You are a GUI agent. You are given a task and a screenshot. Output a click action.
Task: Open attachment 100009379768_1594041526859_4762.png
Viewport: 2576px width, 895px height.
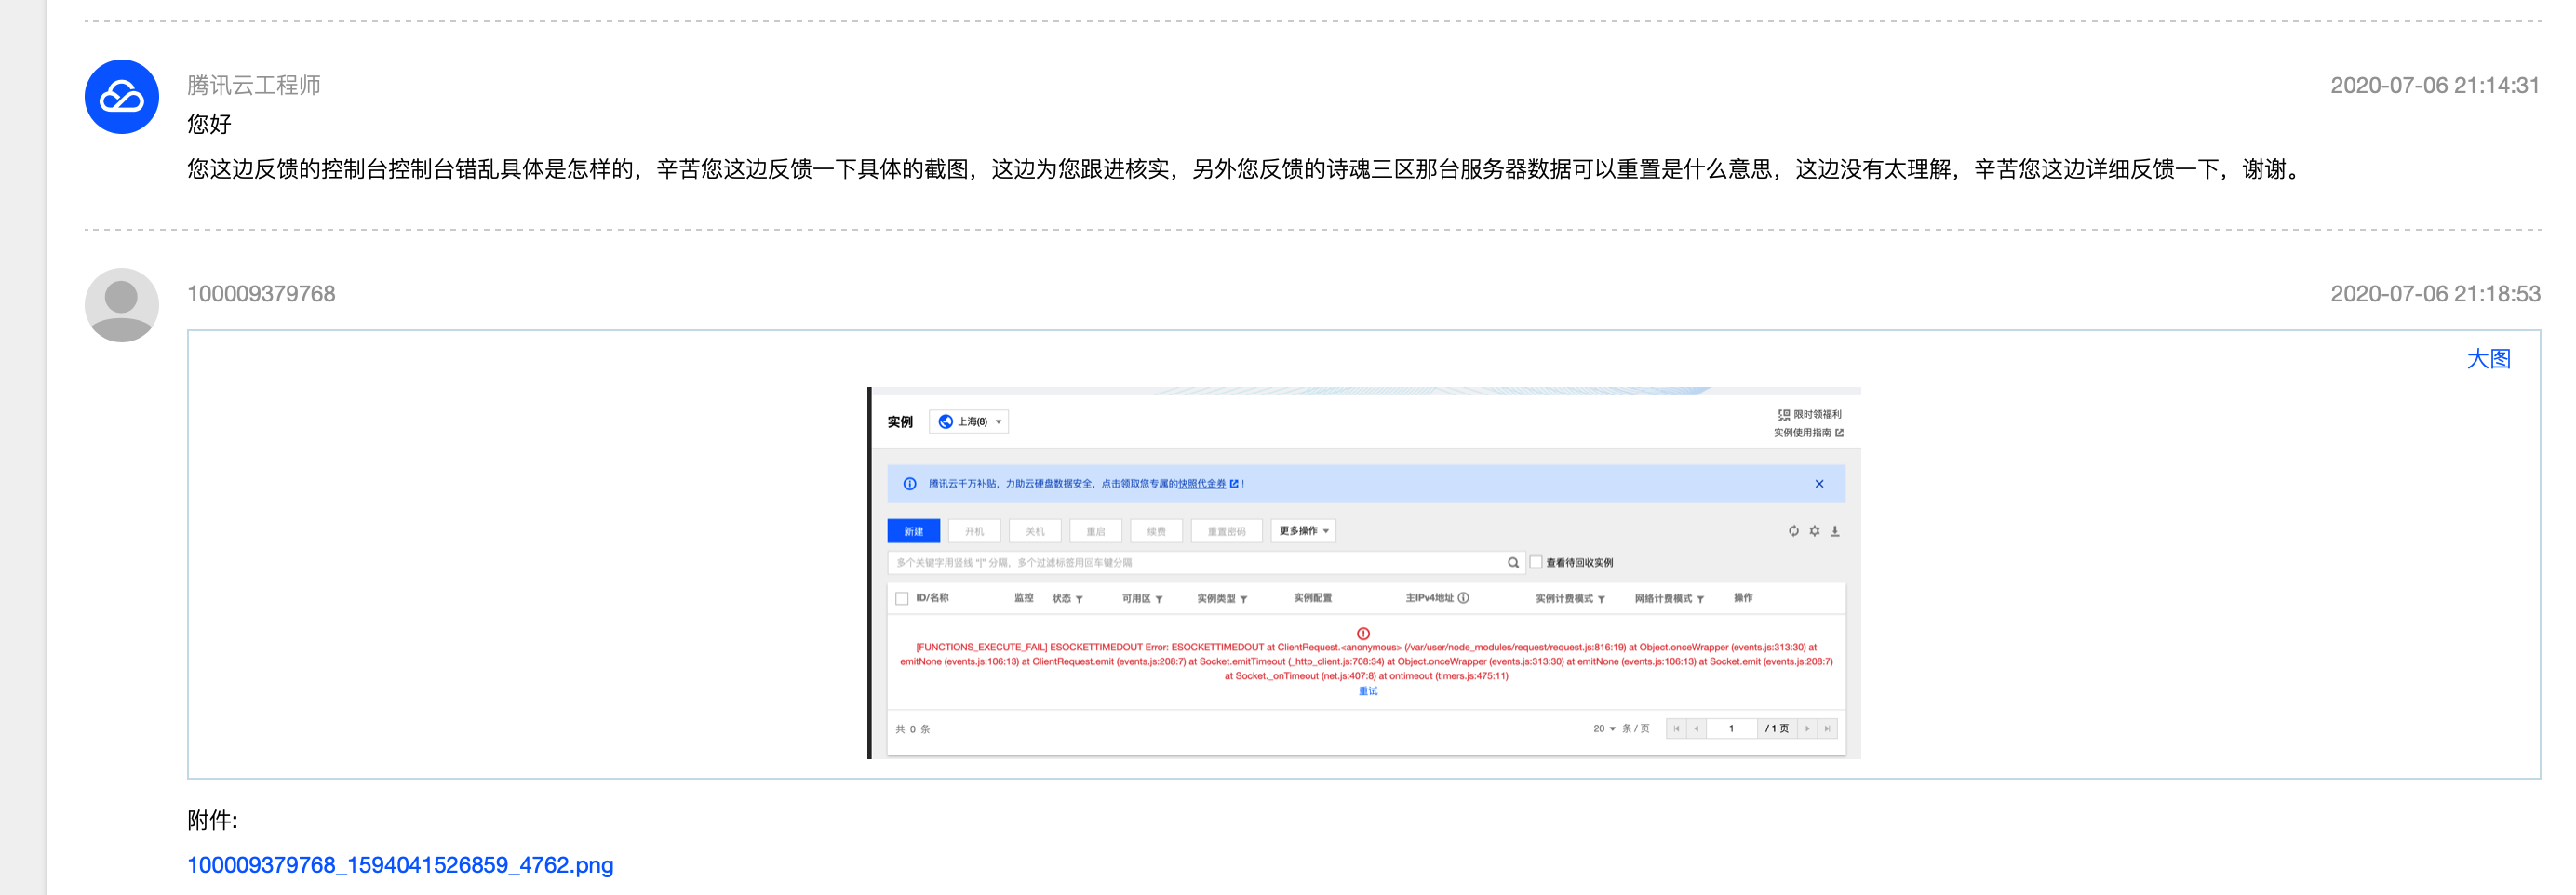click(400, 865)
